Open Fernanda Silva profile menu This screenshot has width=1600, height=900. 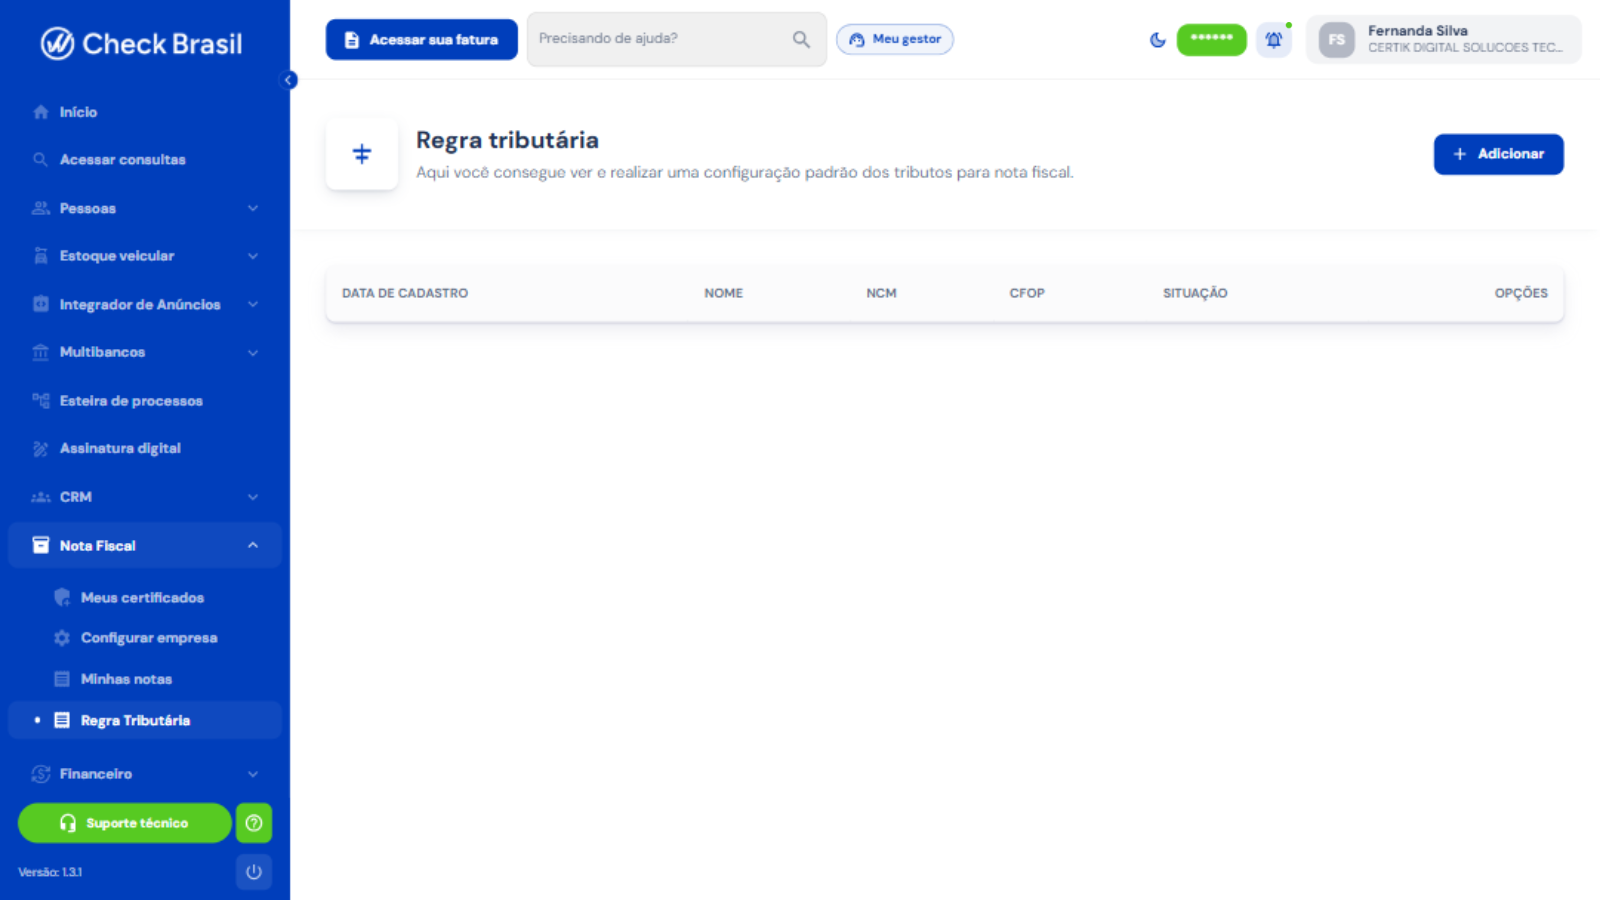click(x=1444, y=39)
